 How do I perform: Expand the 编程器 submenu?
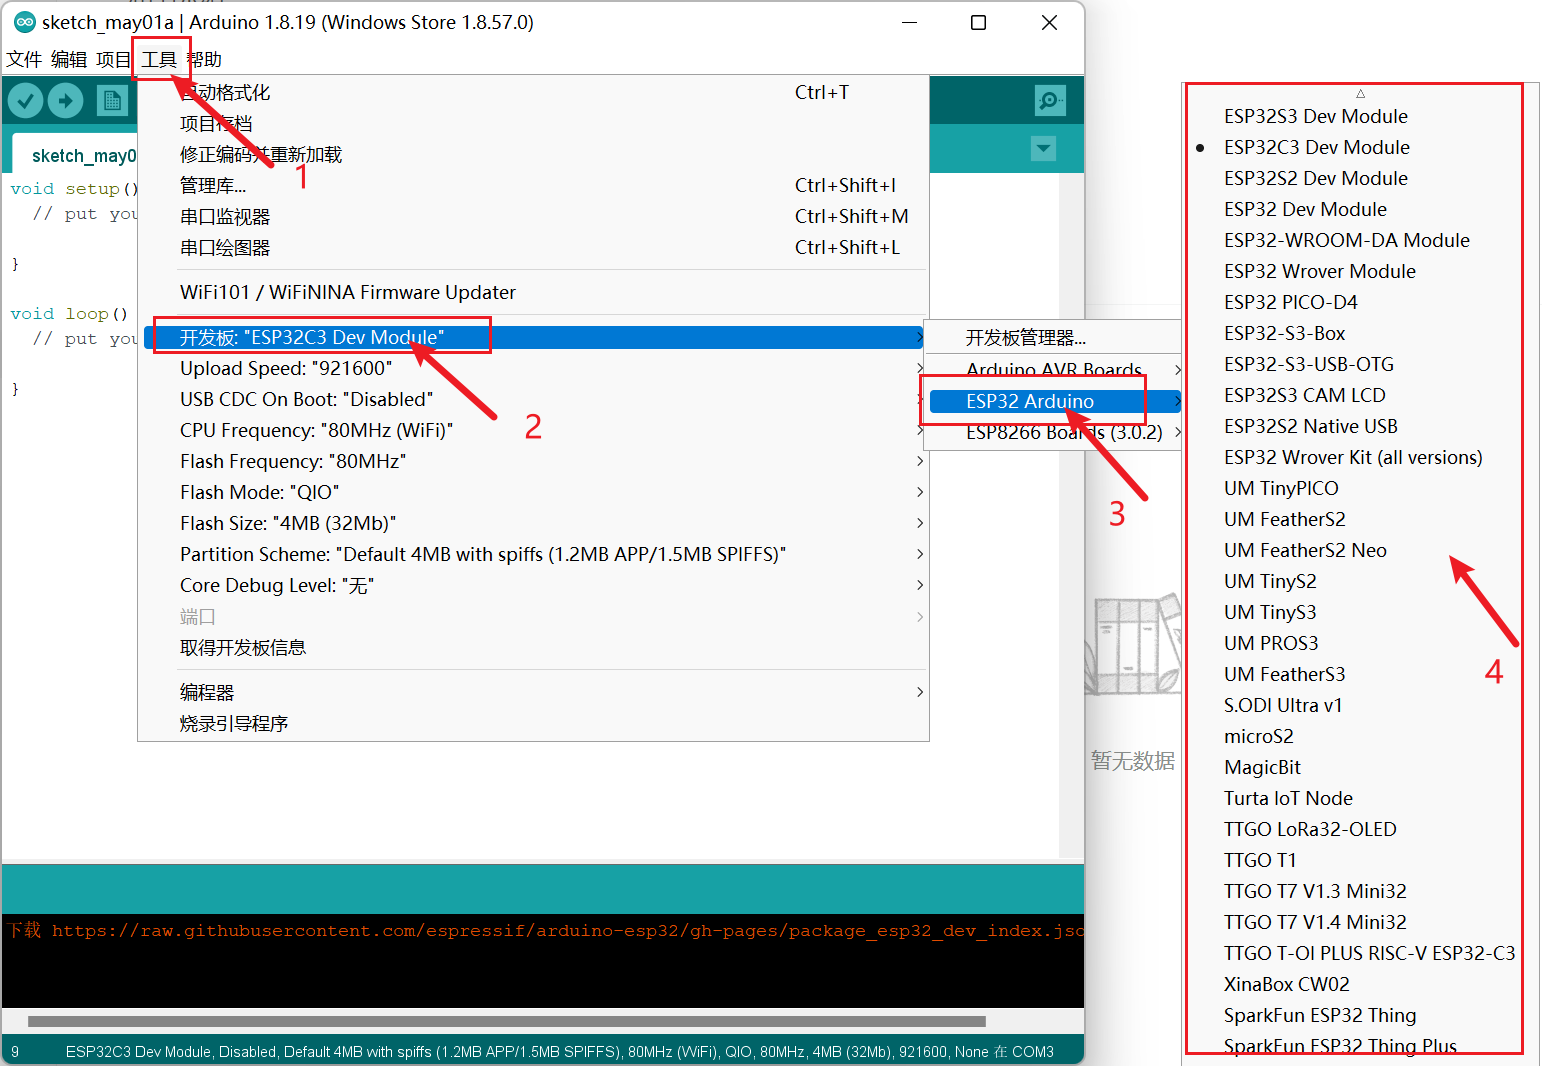(x=533, y=693)
